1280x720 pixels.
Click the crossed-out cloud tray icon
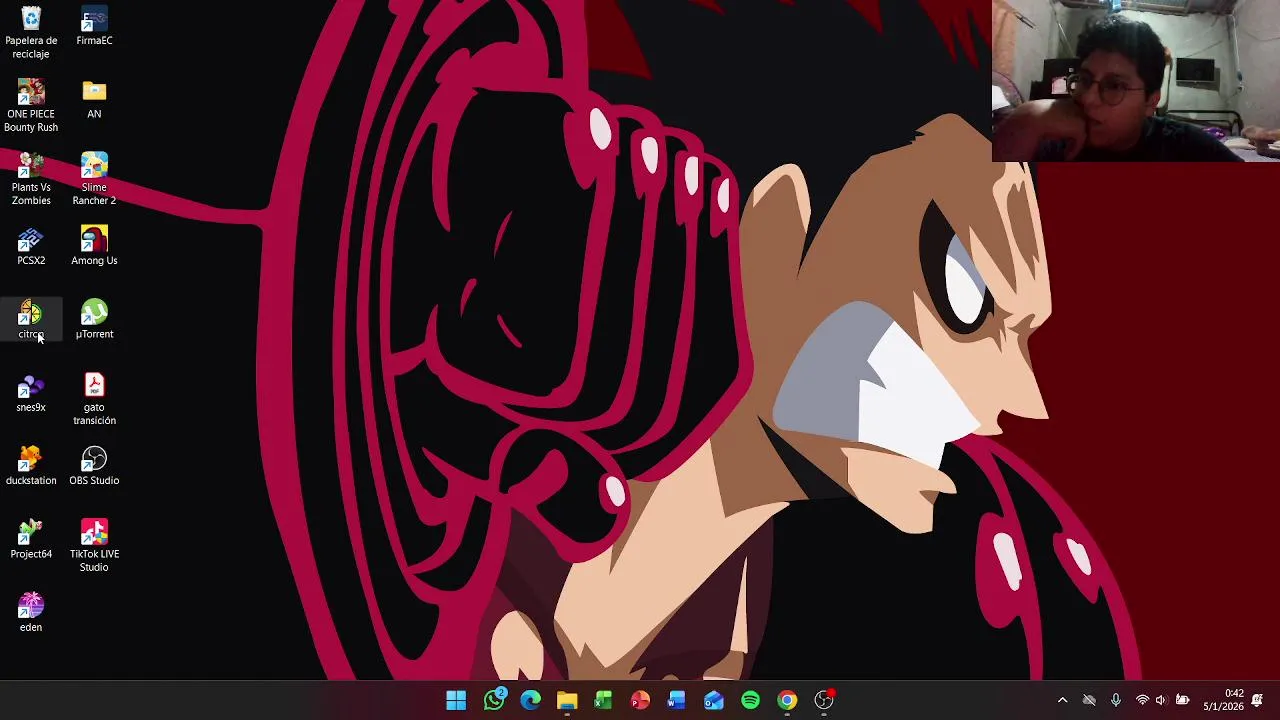1089,700
